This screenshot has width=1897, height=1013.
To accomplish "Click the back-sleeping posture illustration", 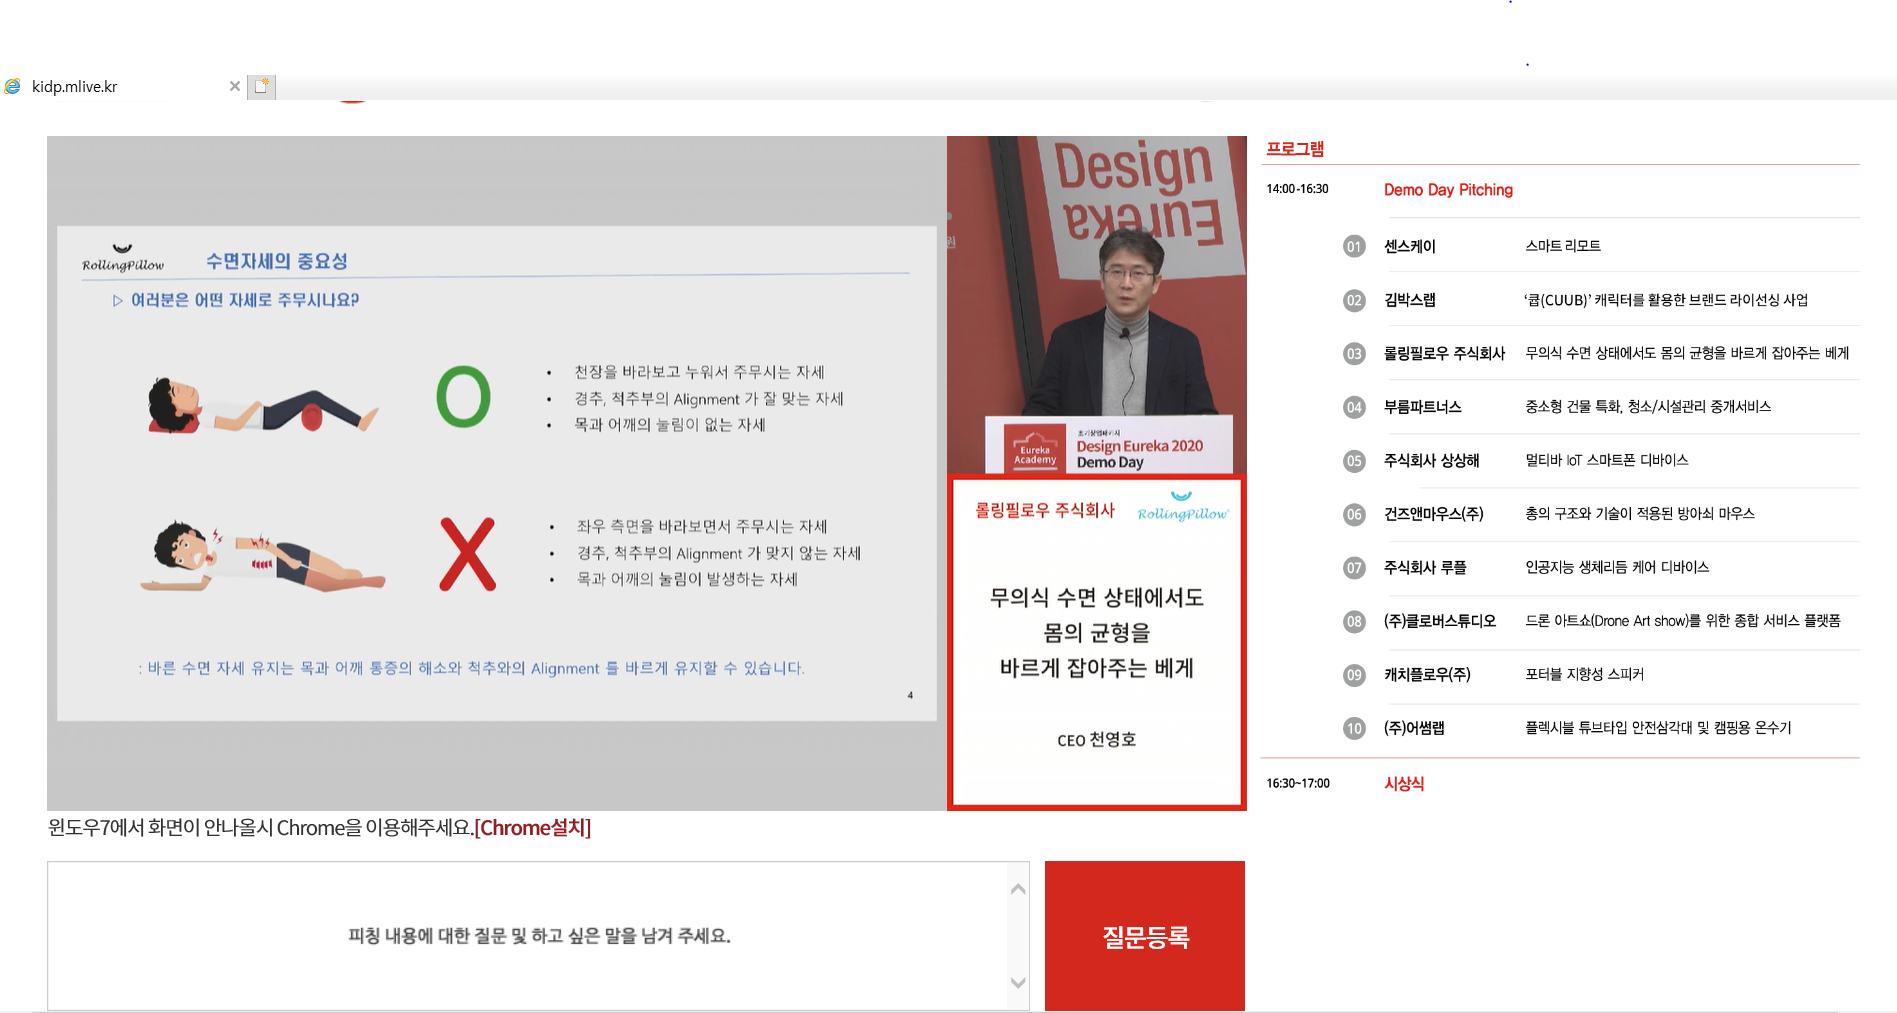I will (263, 405).
